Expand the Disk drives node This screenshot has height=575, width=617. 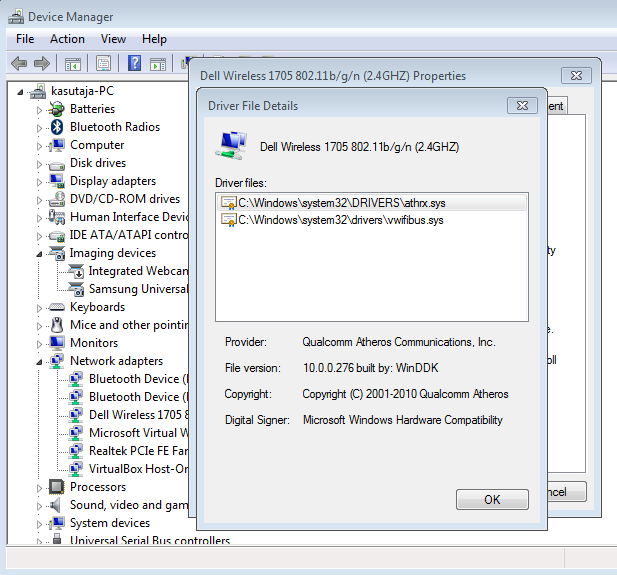click(x=39, y=164)
